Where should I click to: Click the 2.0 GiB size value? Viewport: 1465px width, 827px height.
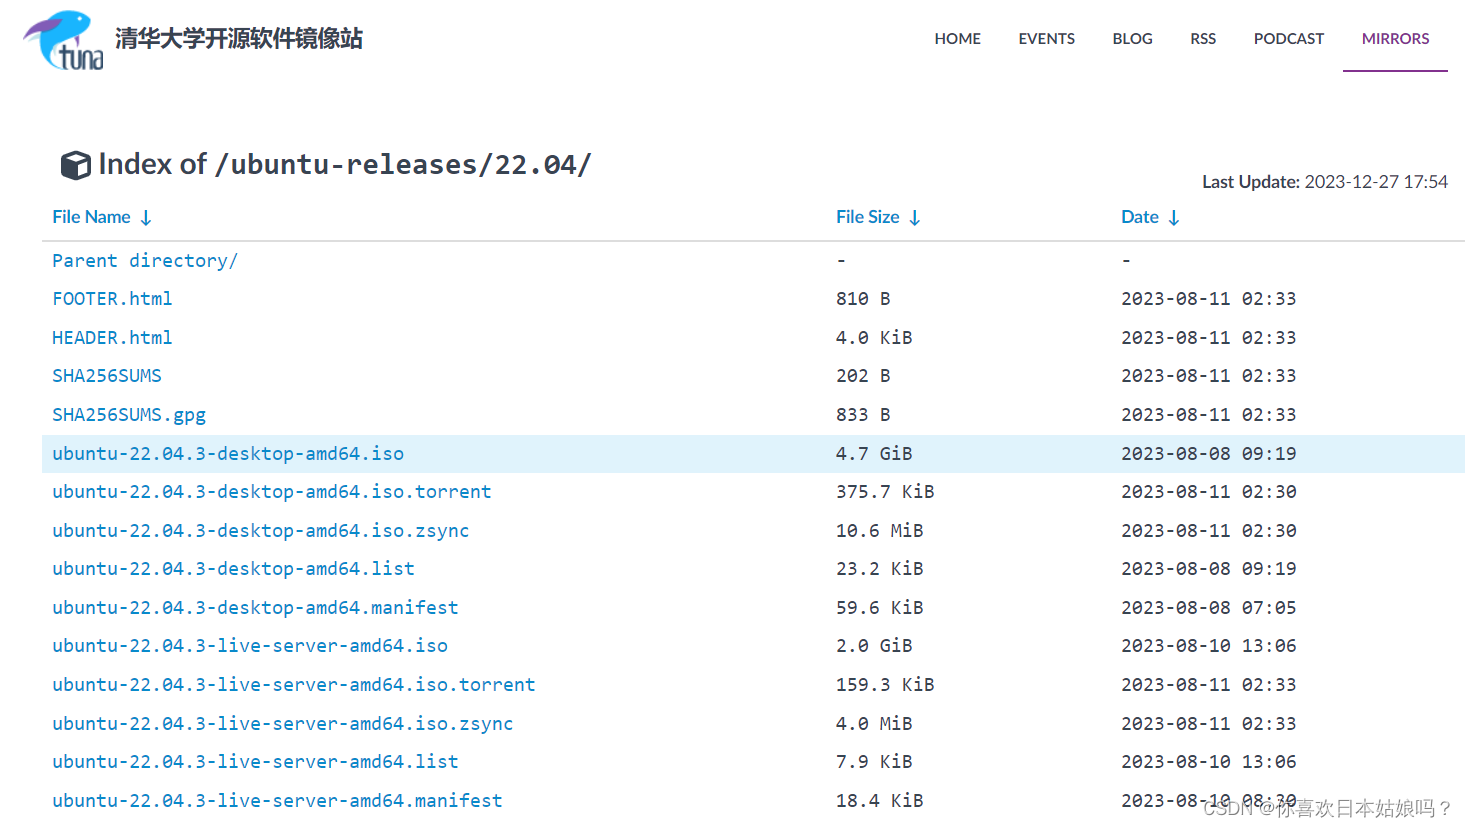pos(874,646)
